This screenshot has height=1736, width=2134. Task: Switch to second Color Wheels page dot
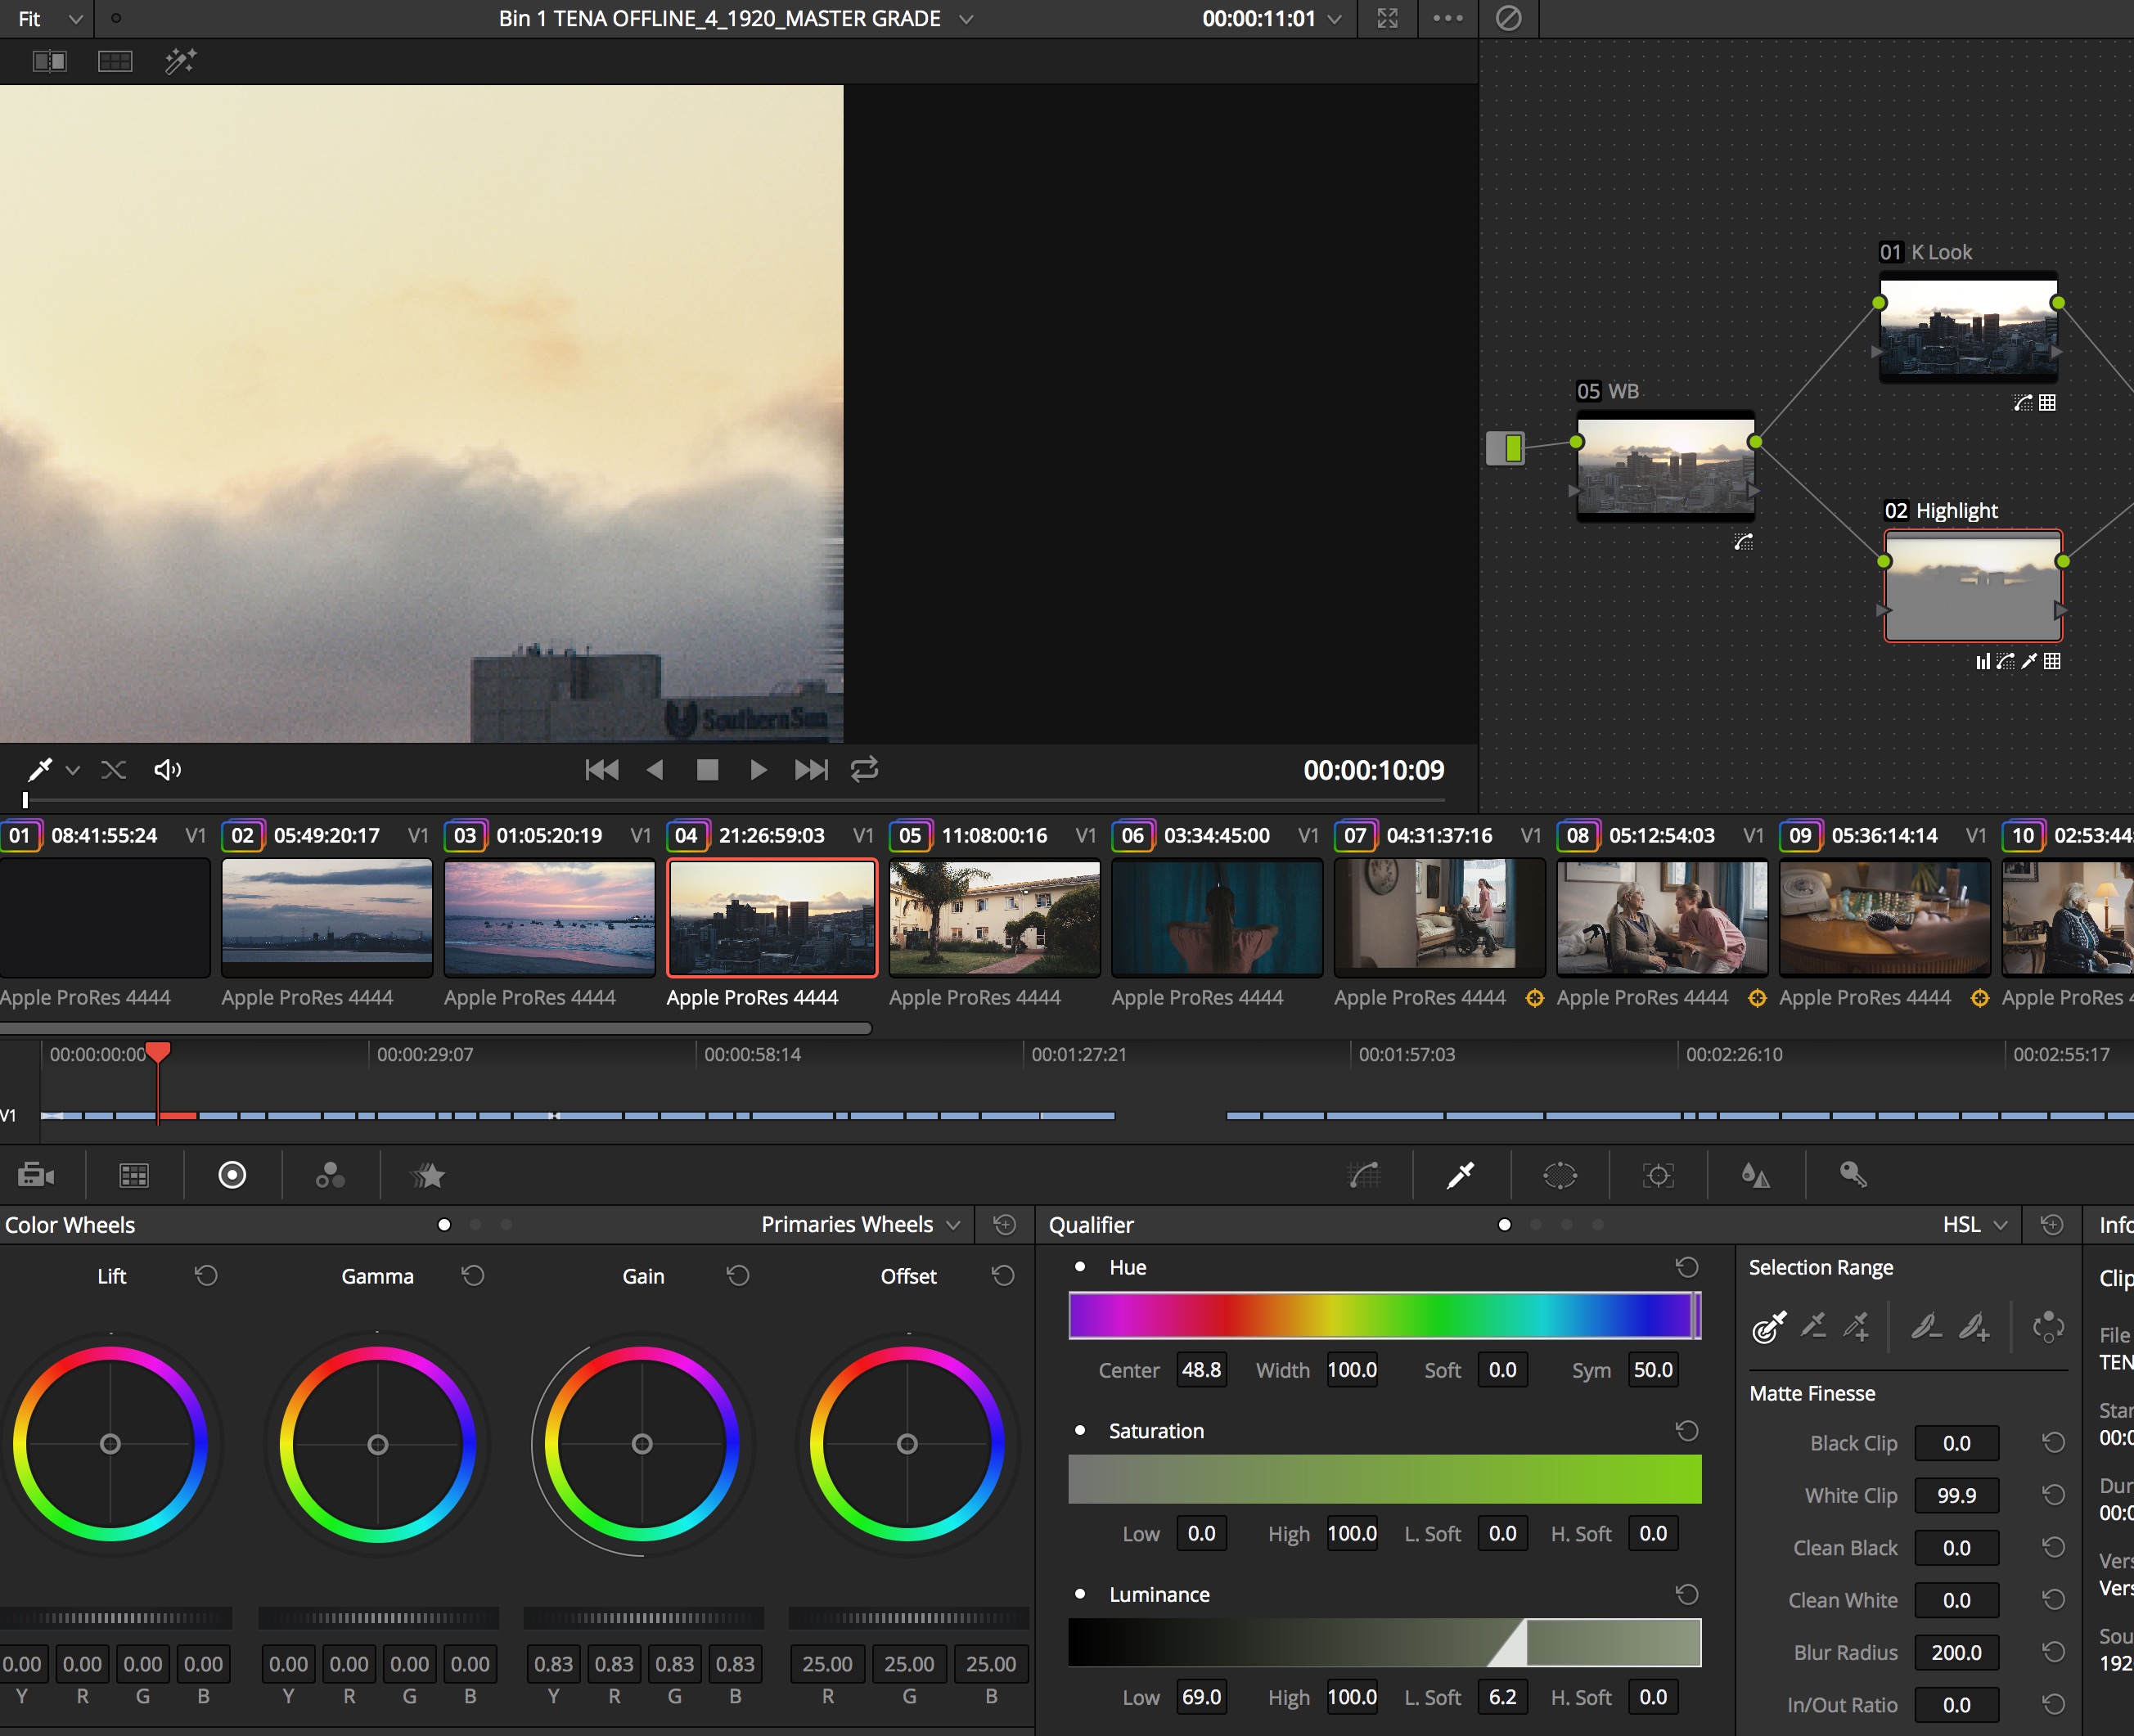[475, 1224]
